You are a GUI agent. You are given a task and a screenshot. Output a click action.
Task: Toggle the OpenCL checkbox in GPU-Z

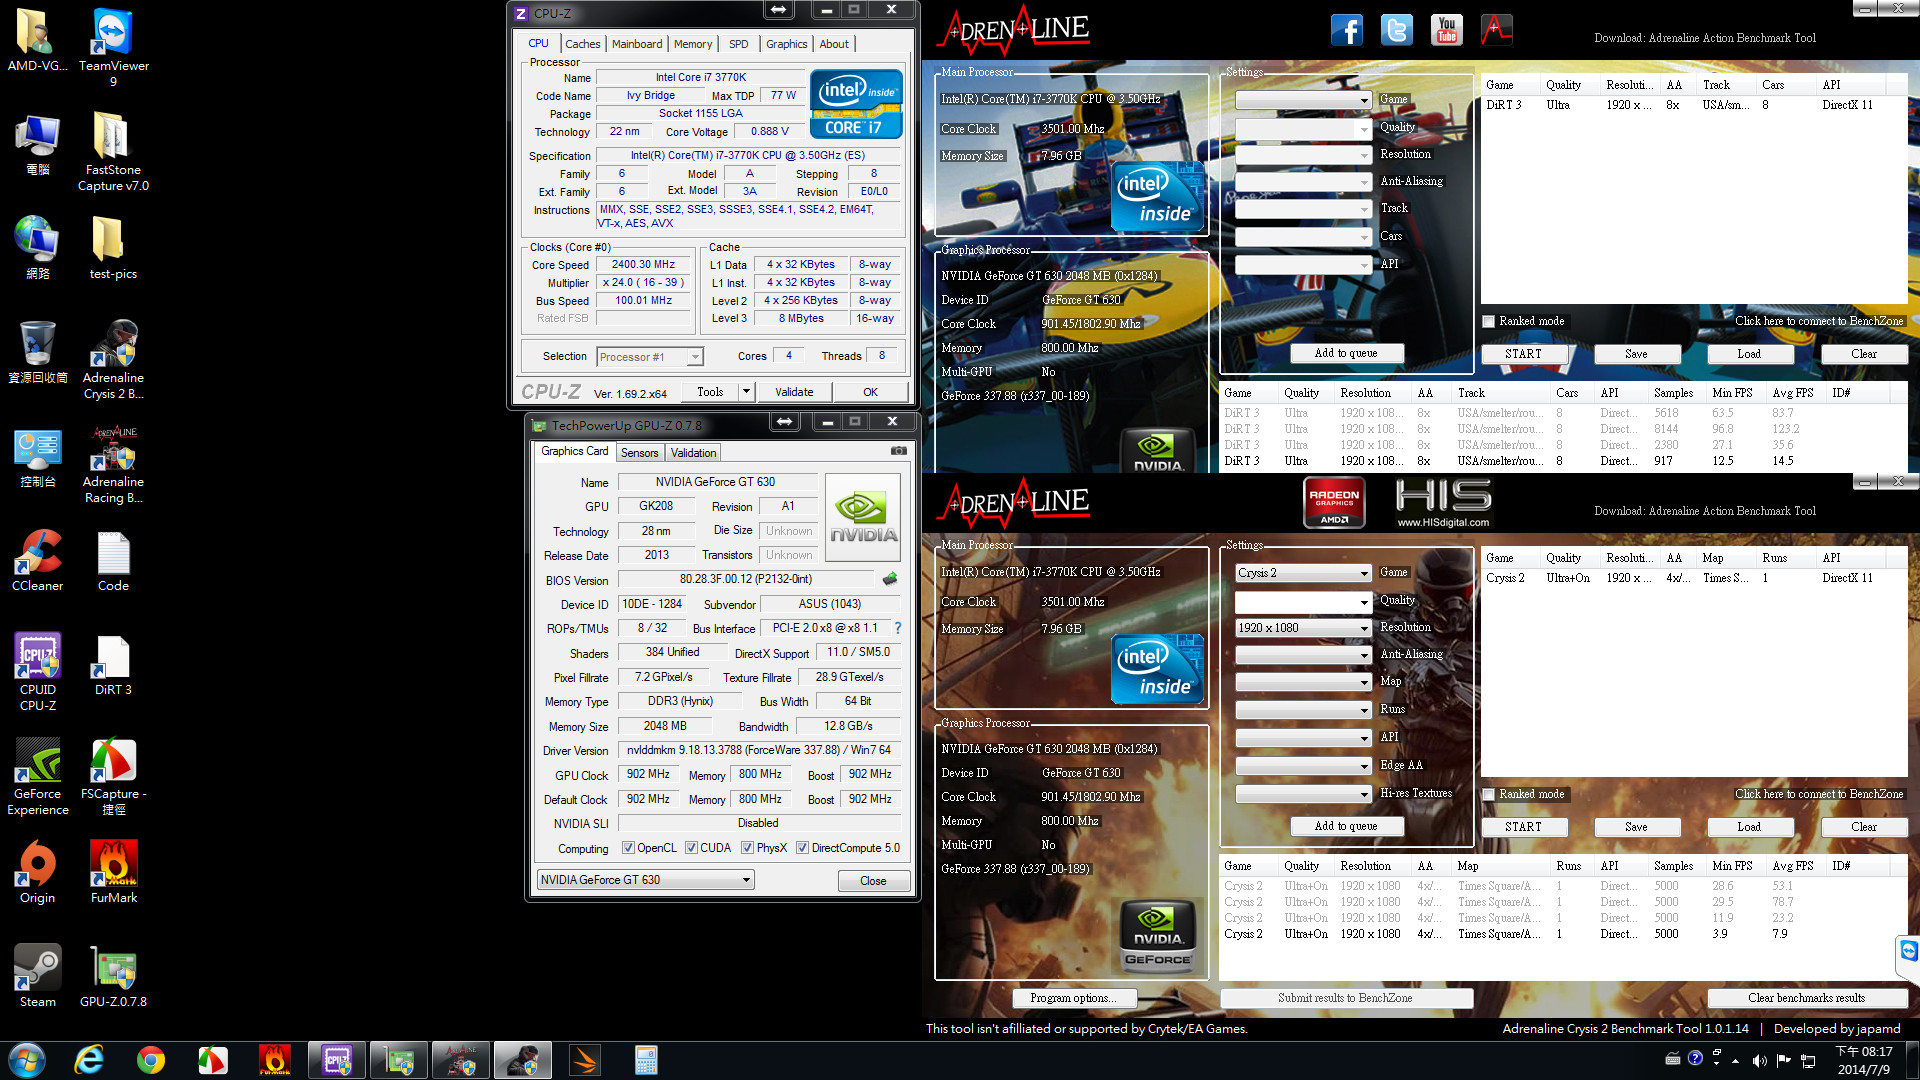coord(628,848)
